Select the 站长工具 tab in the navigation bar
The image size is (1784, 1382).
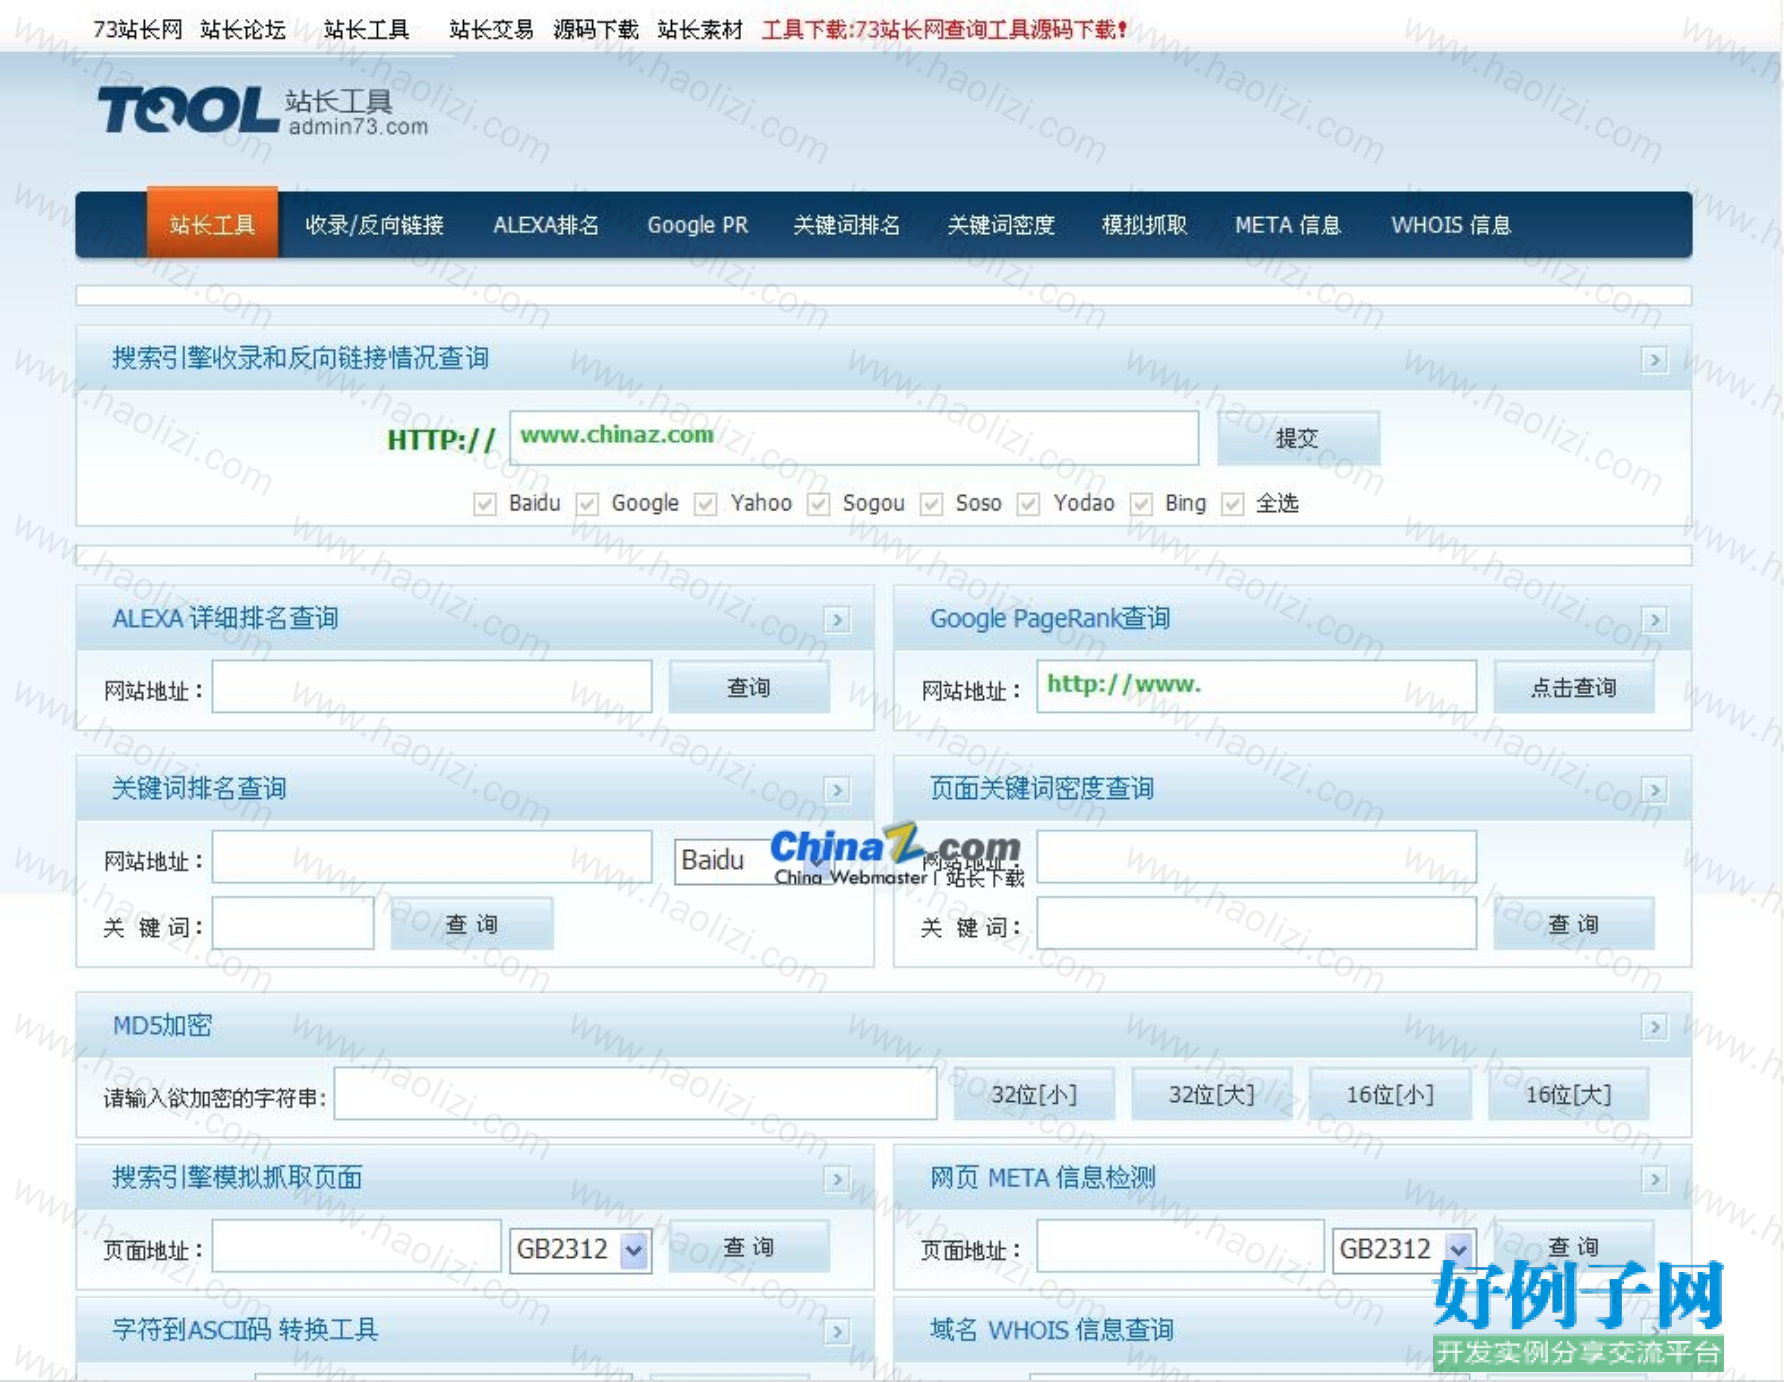[212, 224]
